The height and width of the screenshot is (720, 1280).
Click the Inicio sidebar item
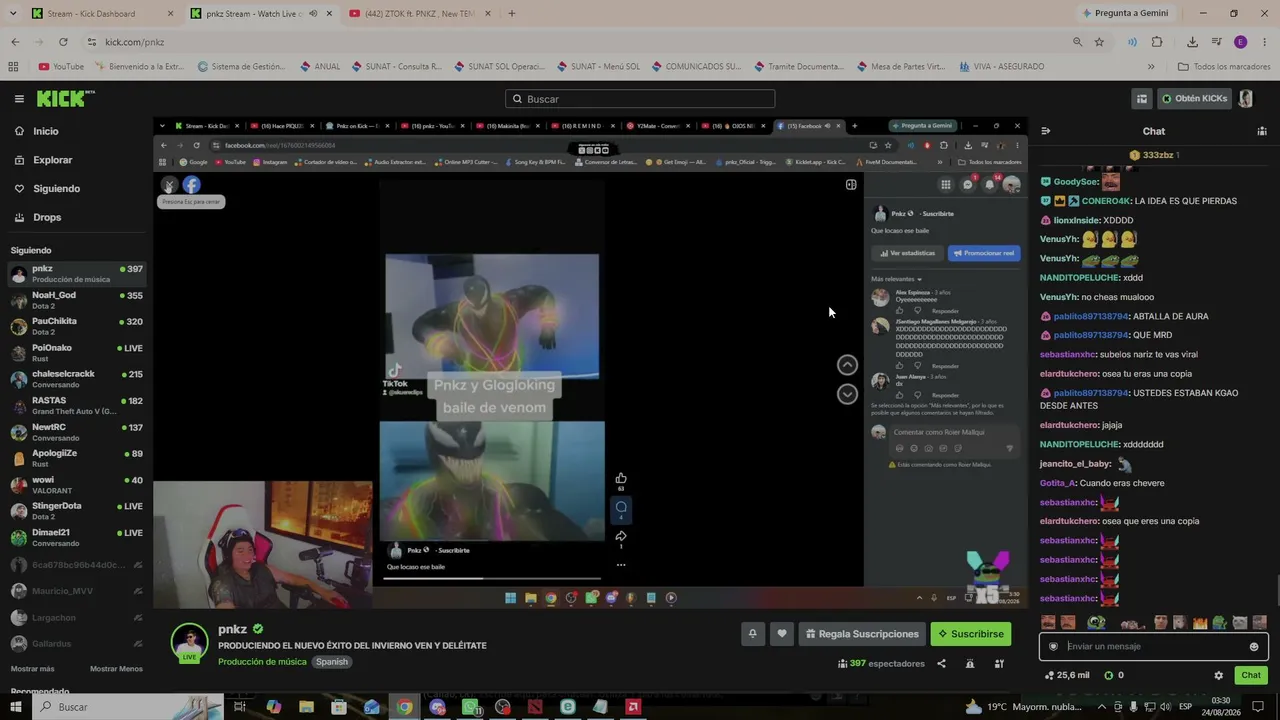[77, 131]
